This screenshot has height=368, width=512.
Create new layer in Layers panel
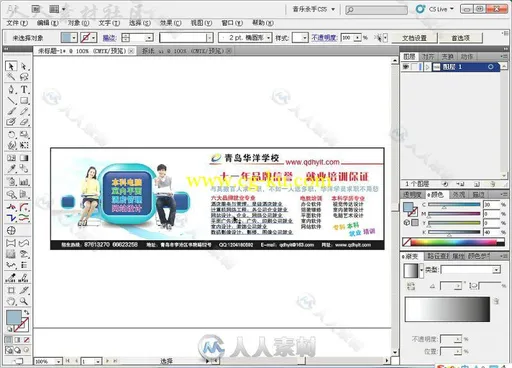coord(477,184)
